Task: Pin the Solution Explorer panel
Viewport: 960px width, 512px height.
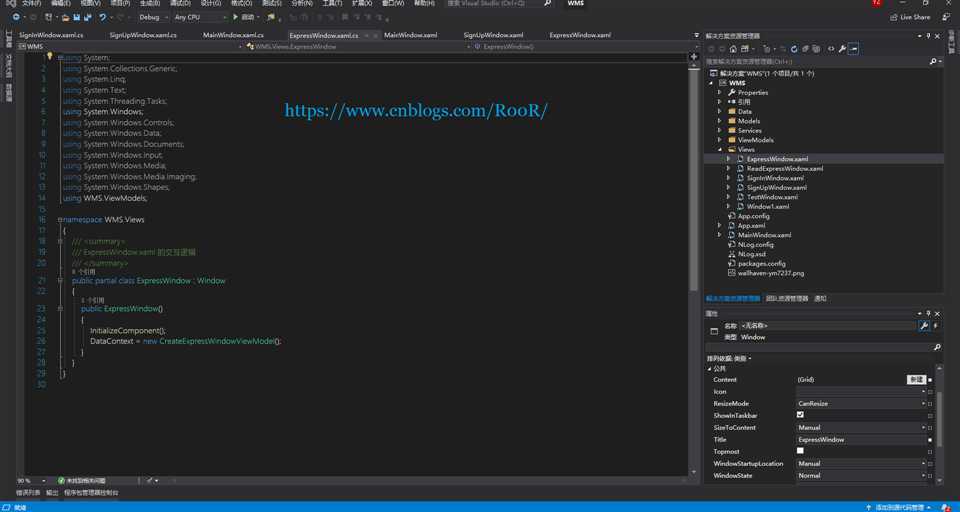Action: (928, 36)
